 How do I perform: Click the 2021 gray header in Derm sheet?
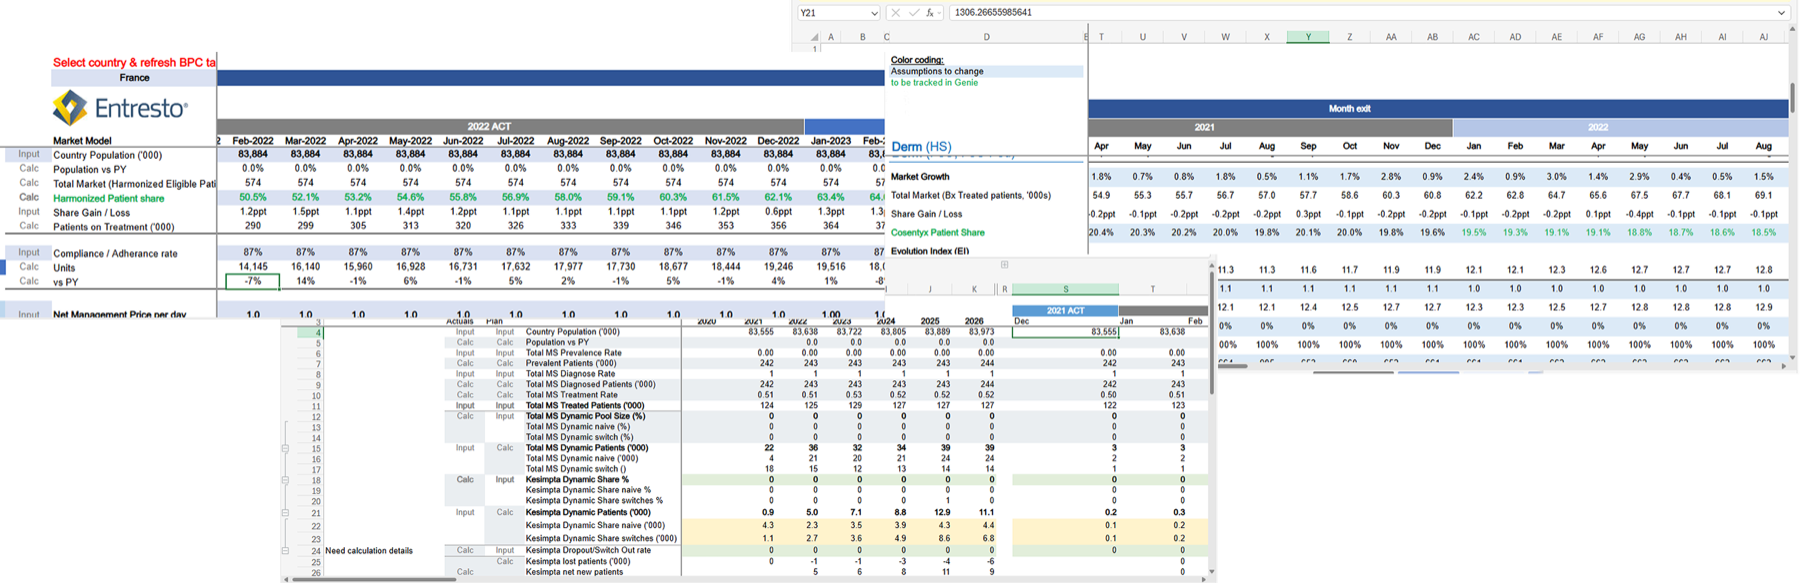tap(1270, 127)
